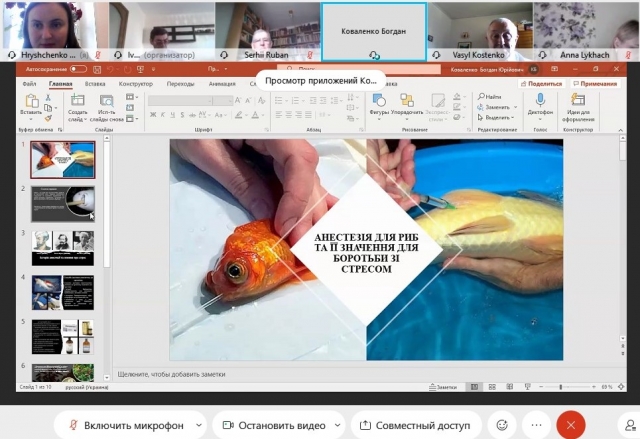Toggle the AutoSave (Автосохранение) switch
This screenshot has height=439, width=640.
click(x=77, y=70)
